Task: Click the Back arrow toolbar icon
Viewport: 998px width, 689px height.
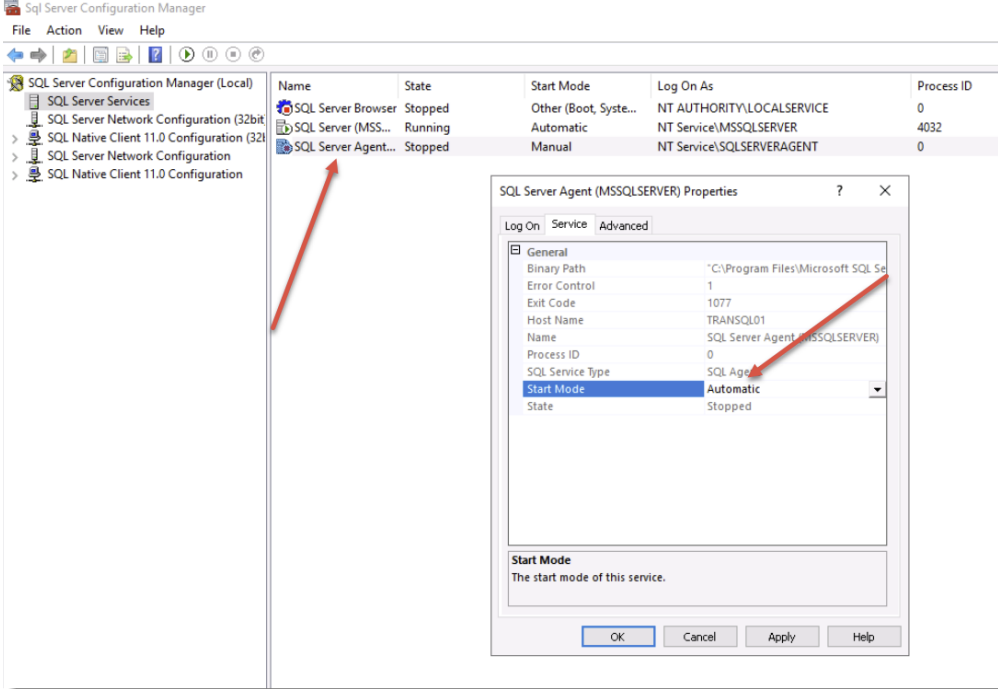Action: coord(15,55)
